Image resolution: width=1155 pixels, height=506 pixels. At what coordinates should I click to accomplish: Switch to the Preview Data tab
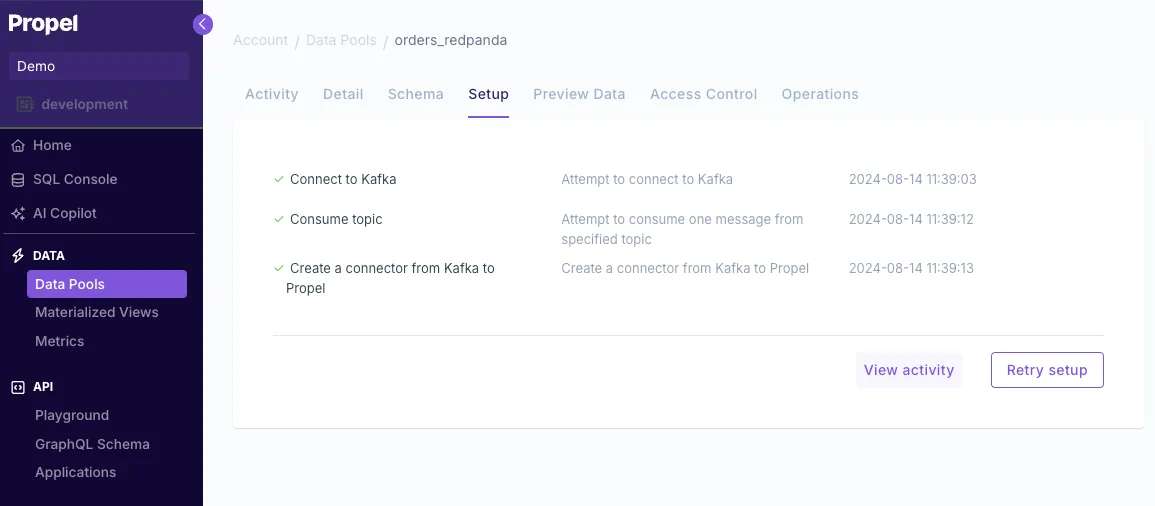(579, 94)
